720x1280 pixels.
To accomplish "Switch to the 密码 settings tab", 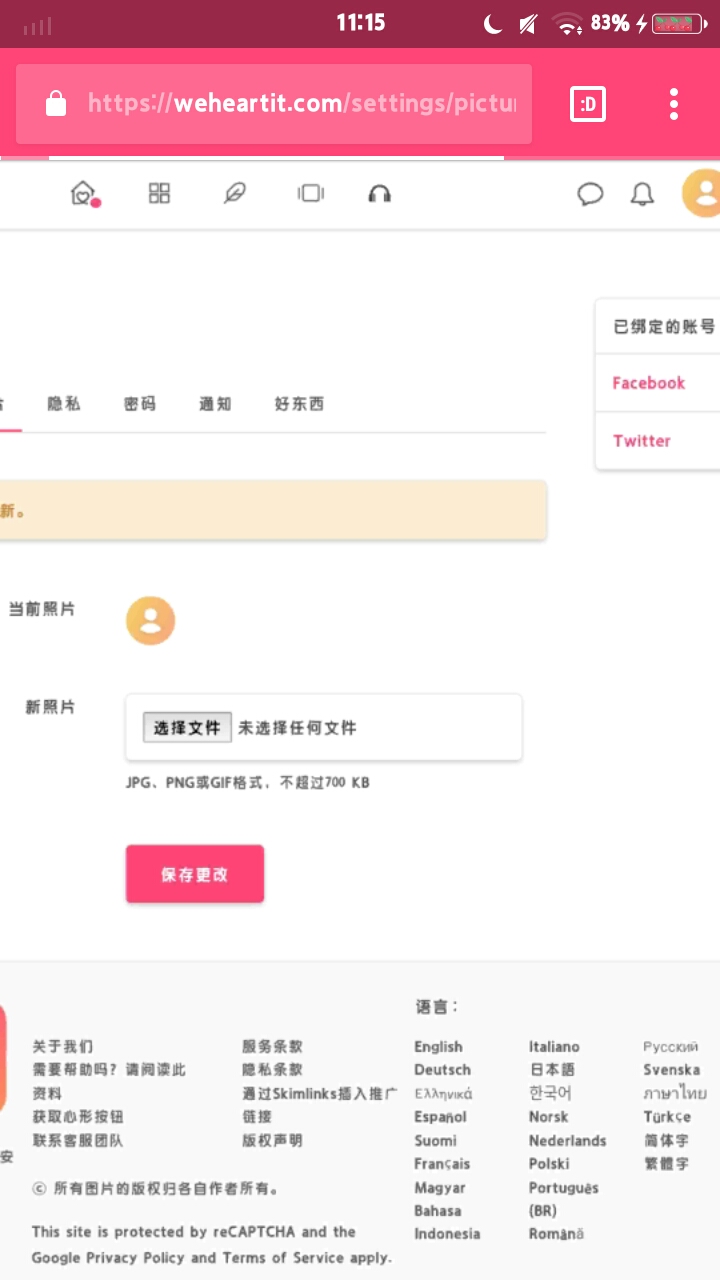I will coord(140,404).
